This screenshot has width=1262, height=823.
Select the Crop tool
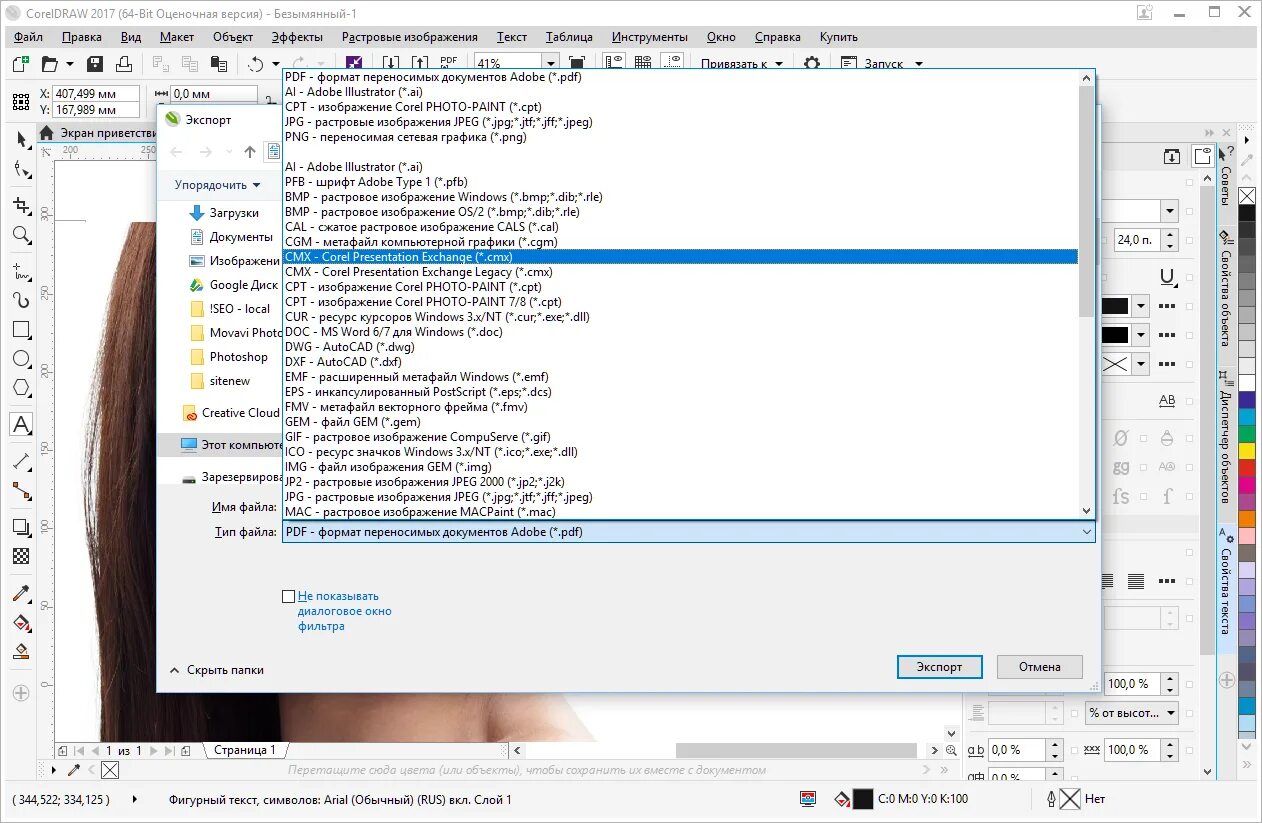[20, 205]
